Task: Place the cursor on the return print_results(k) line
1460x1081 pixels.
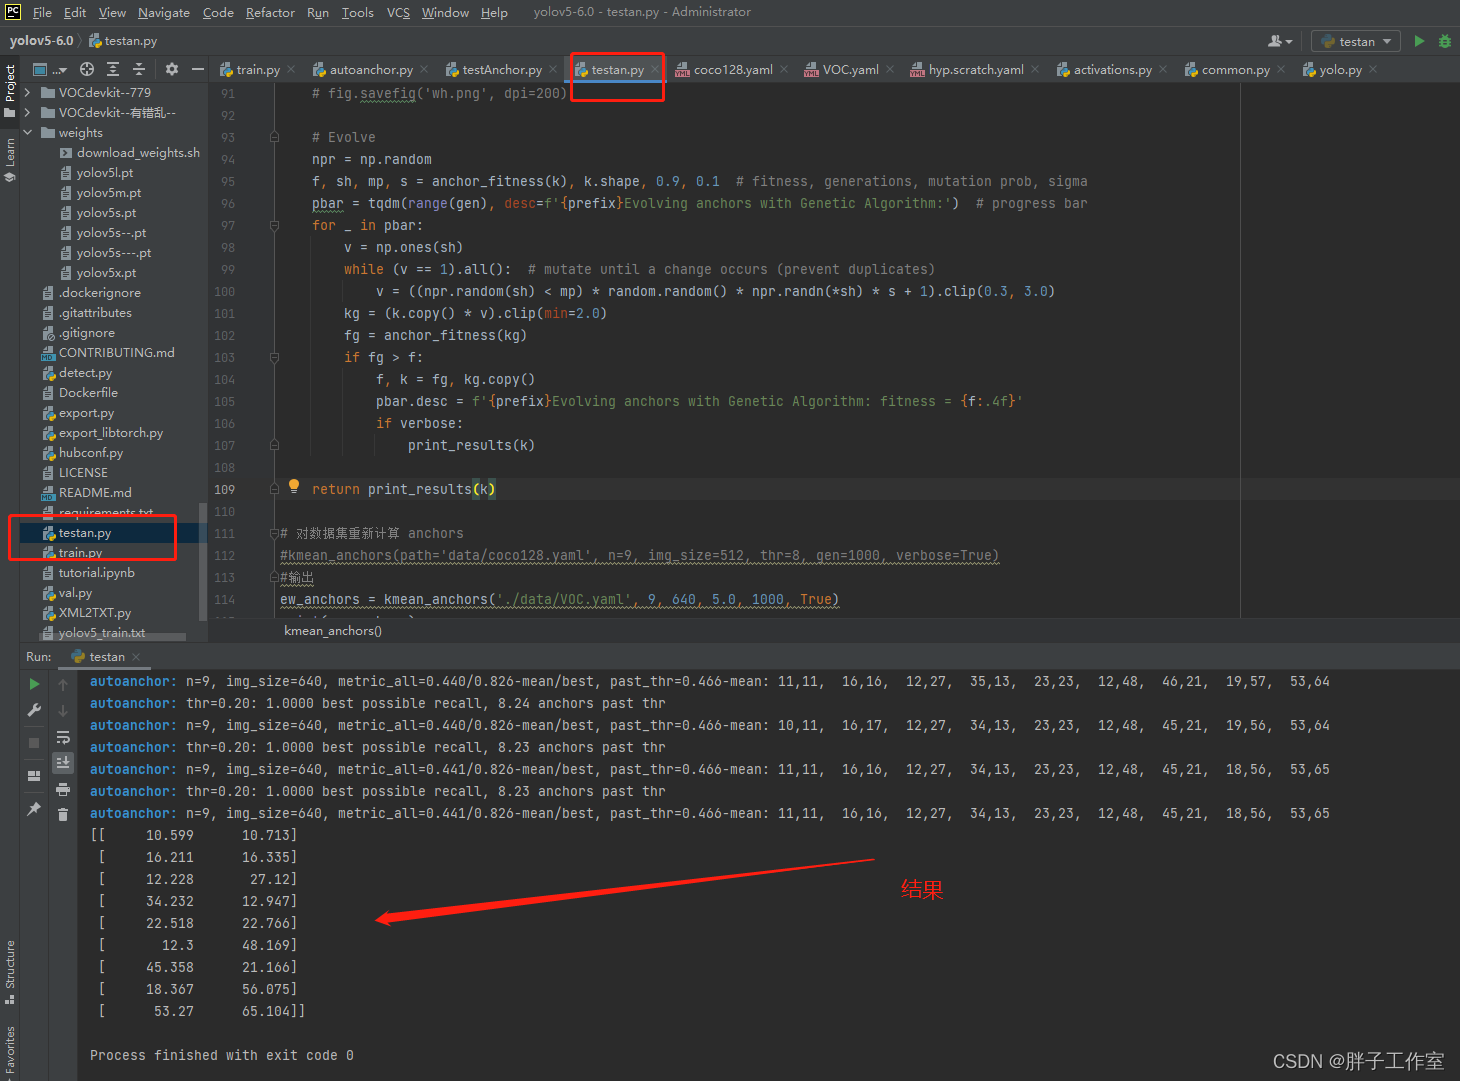Action: click(x=403, y=489)
